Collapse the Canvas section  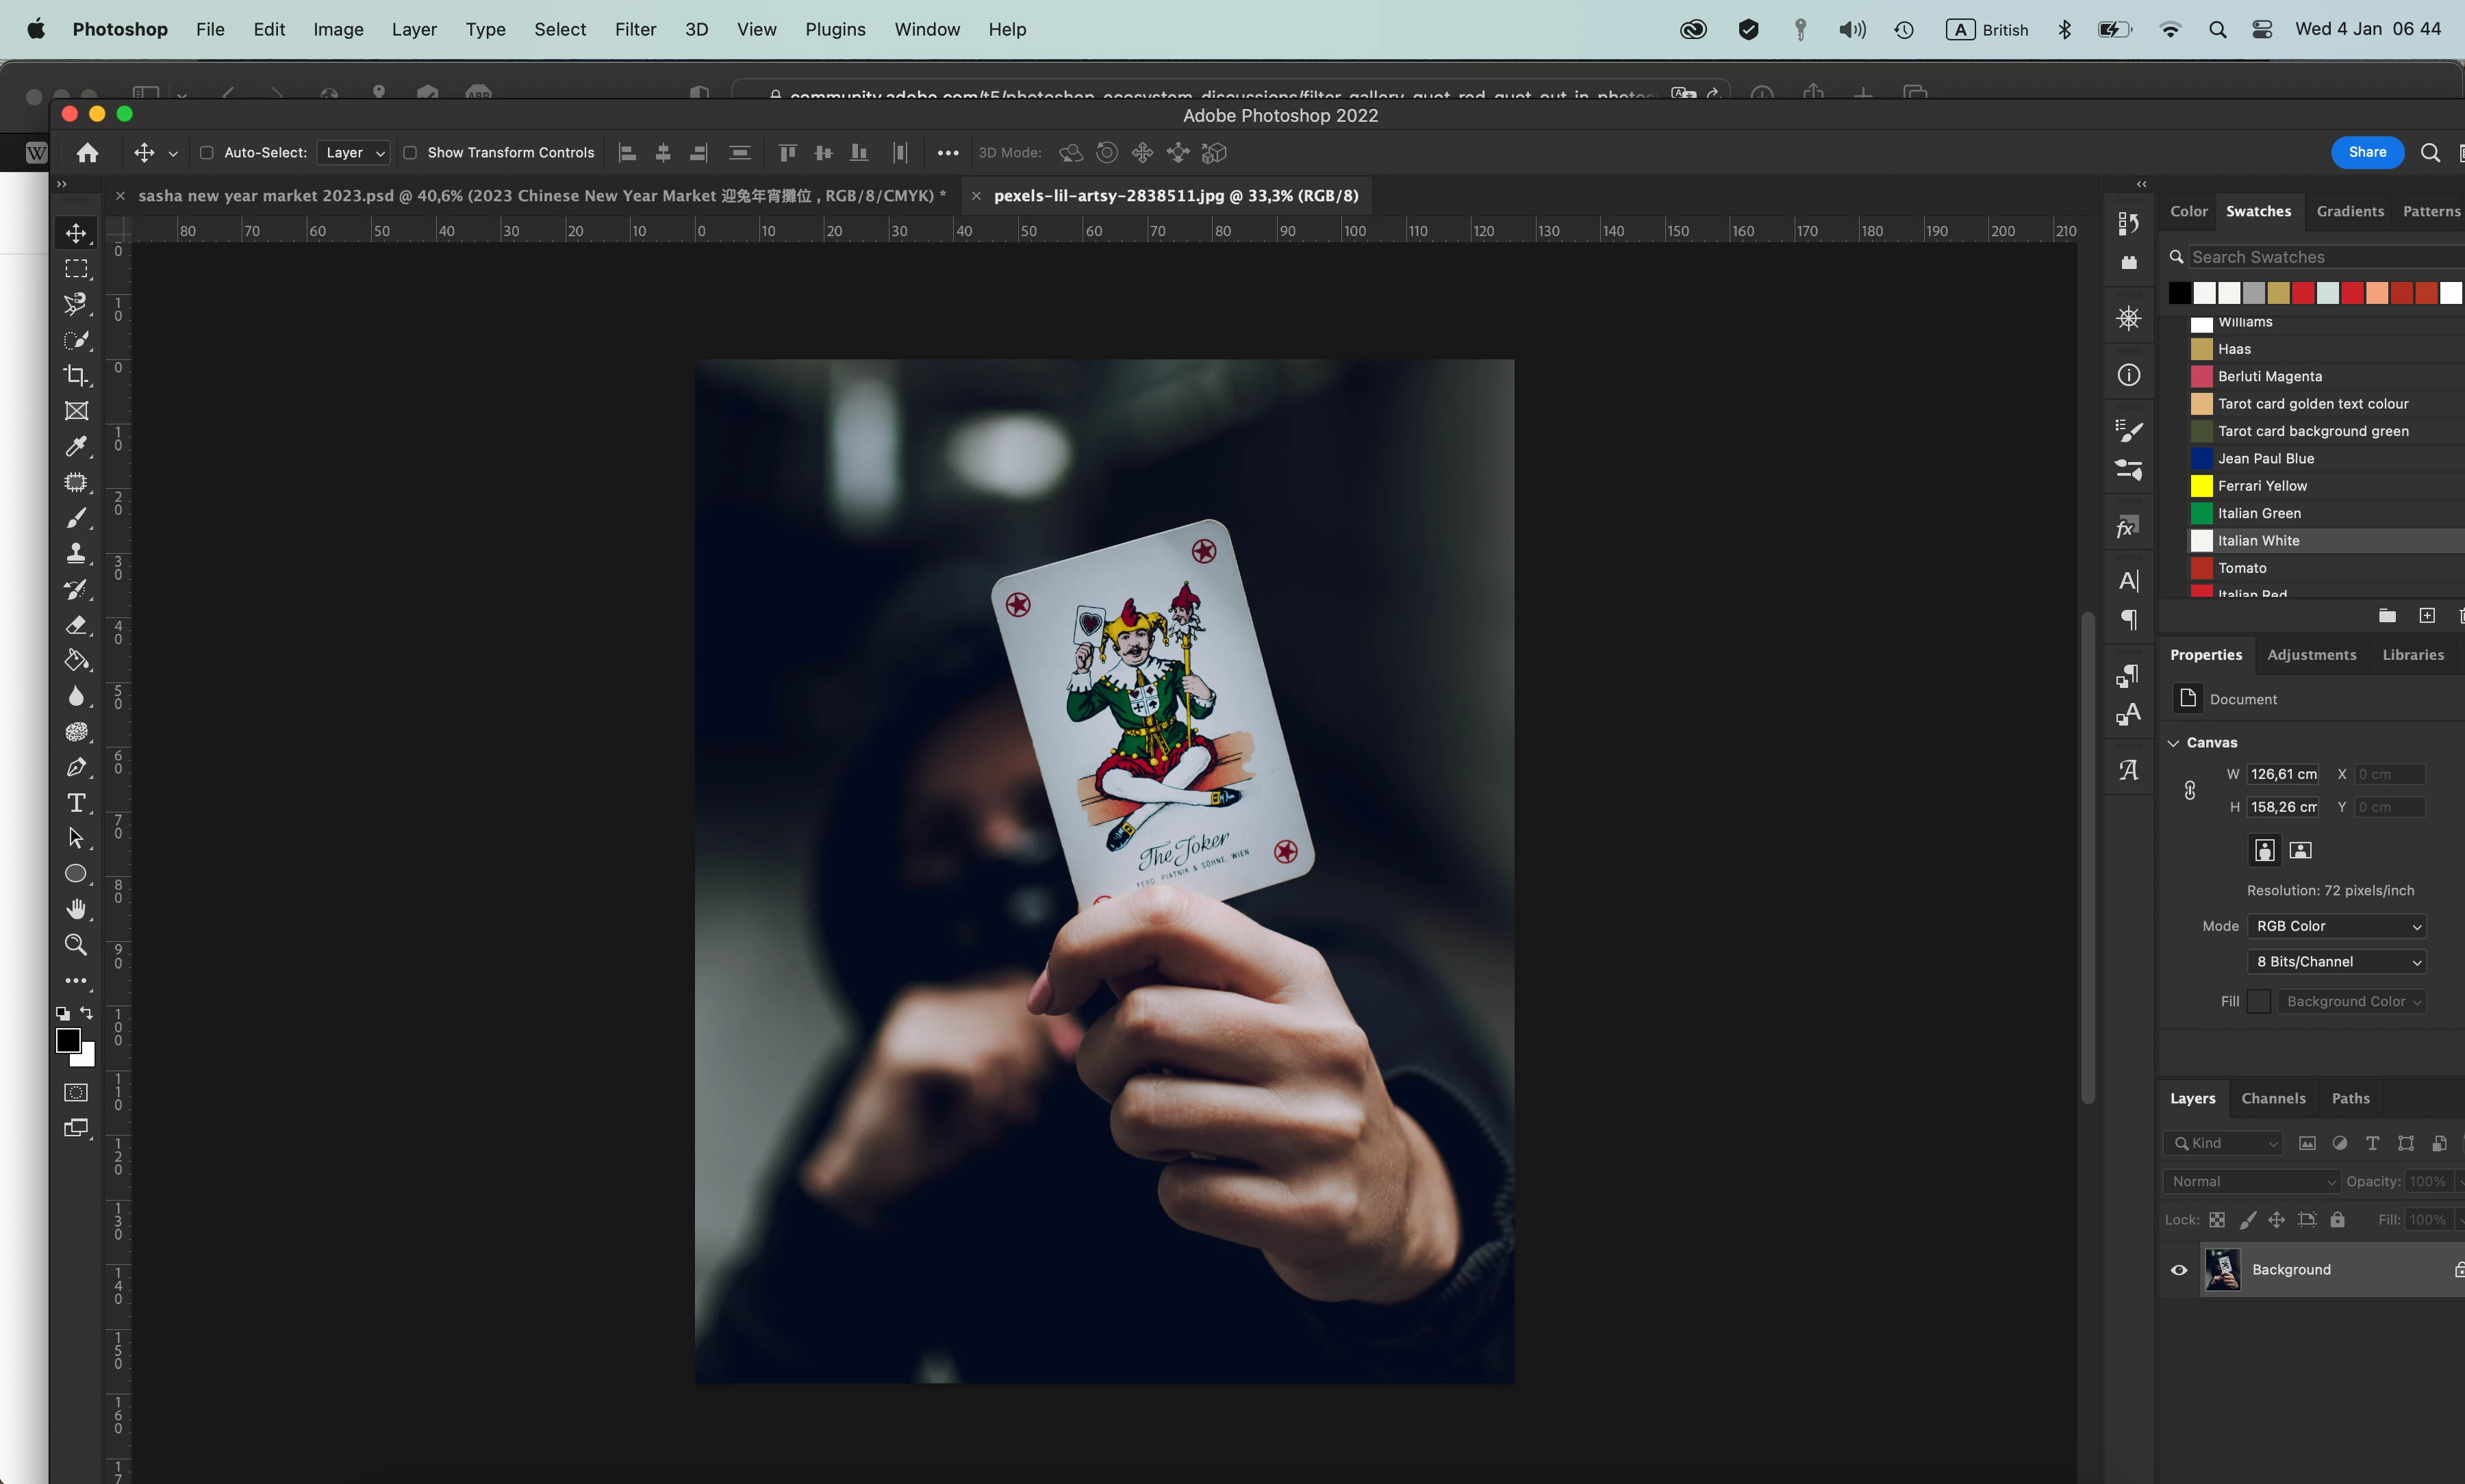[x=2173, y=743]
